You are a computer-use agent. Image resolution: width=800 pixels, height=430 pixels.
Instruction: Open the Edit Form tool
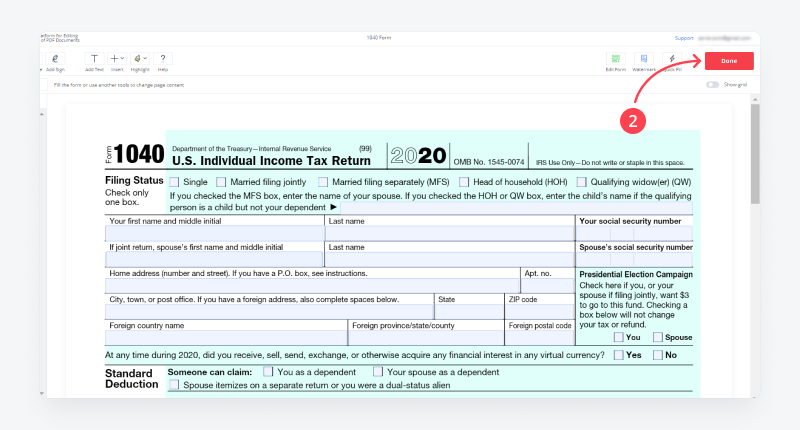[x=616, y=59]
